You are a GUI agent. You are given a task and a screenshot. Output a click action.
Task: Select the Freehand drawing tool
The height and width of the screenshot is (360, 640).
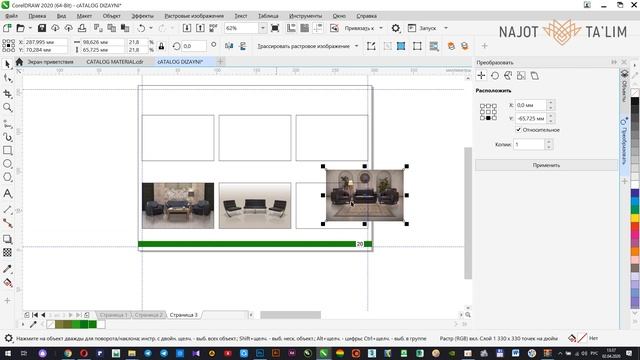pos(7,123)
